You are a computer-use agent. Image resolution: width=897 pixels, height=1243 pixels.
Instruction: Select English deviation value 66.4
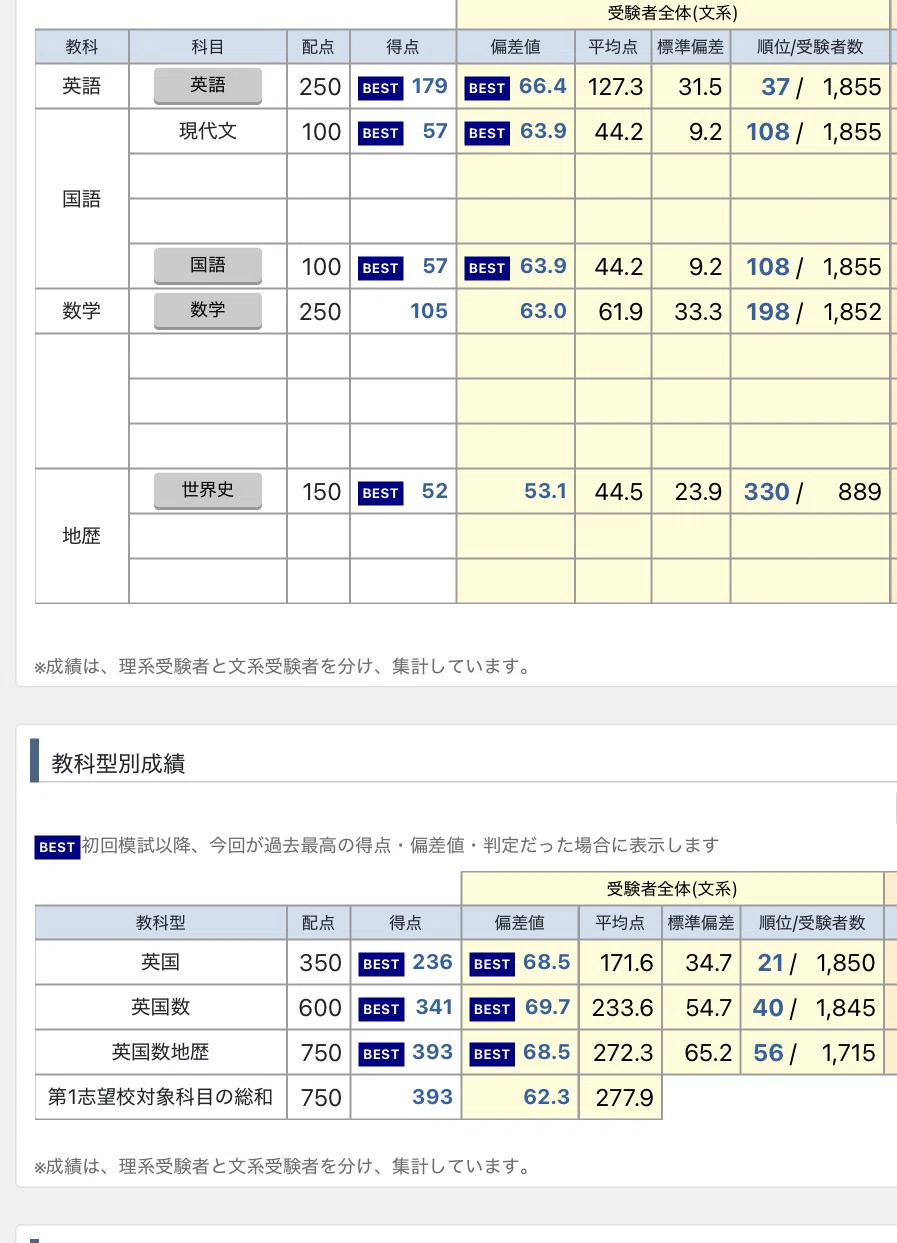coord(543,86)
